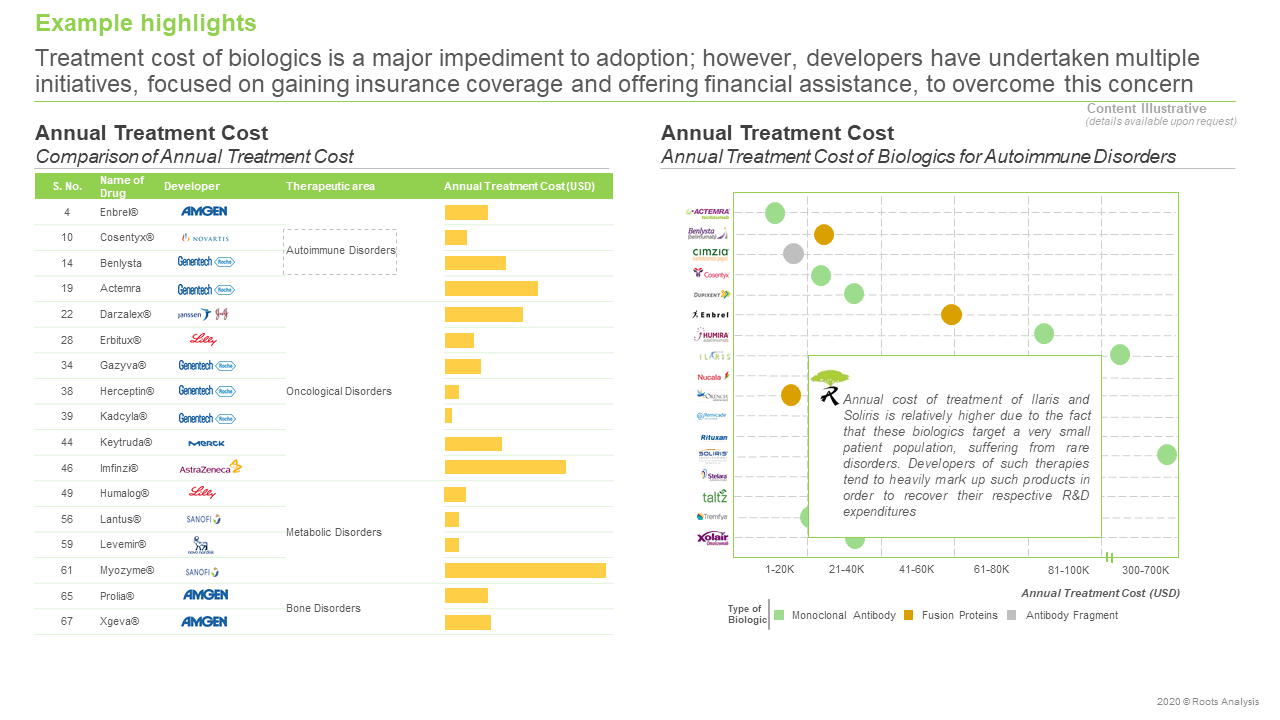This screenshot has height=720, width=1280.
Task: Click the 'Name of Drug' column header
Action: 122,186
